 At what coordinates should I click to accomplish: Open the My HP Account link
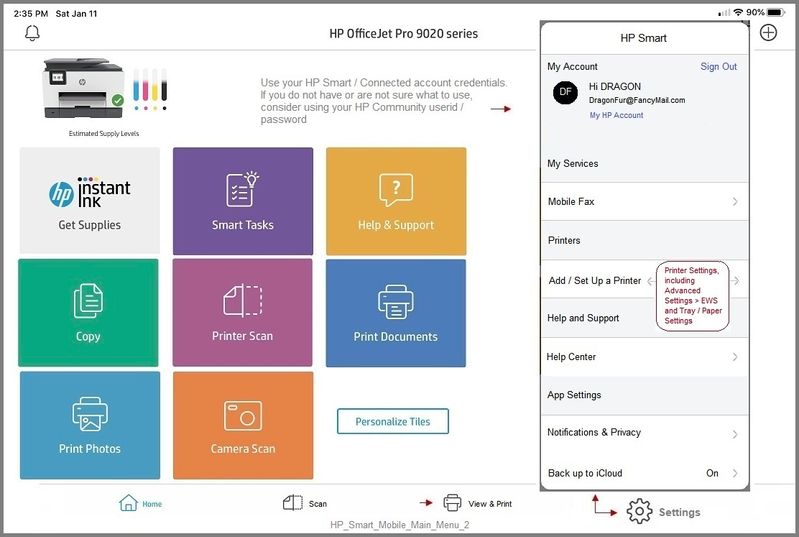[x=616, y=115]
